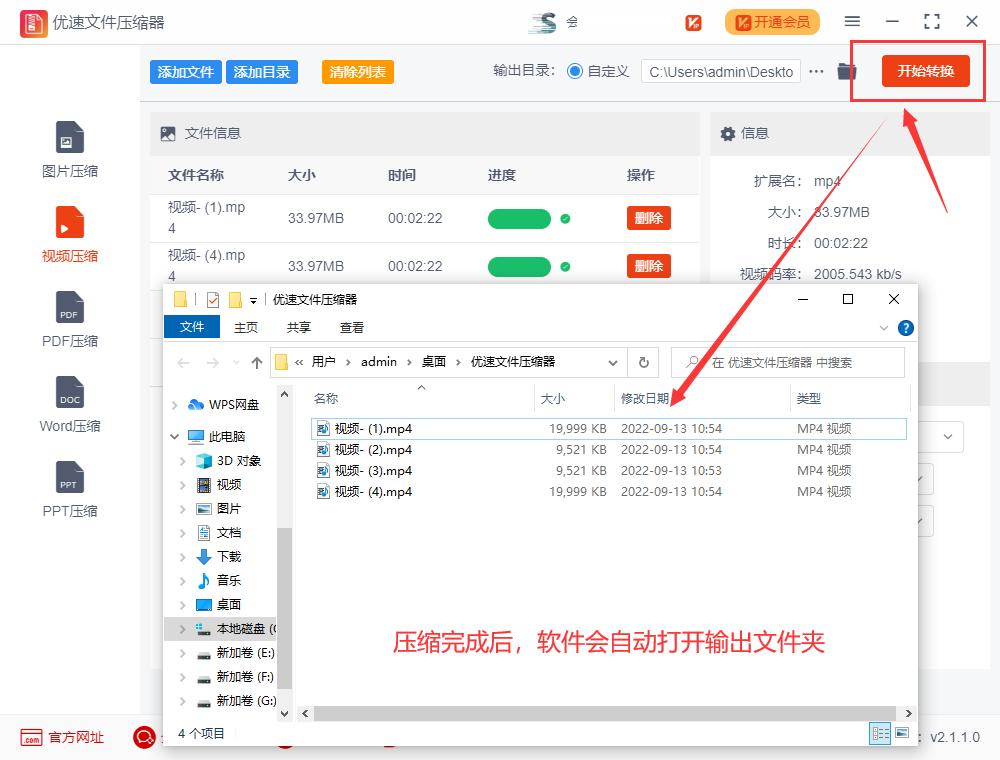Click the admin breadcrumb in the path bar

[x=378, y=361]
